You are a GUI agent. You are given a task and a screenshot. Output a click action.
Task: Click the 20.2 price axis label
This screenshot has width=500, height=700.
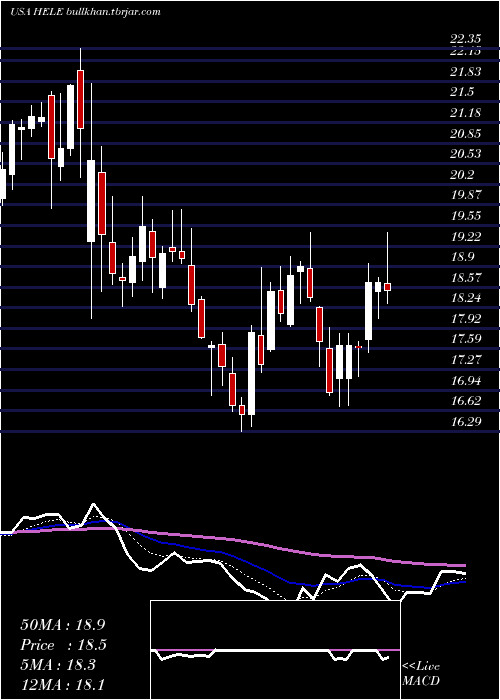pyautogui.click(x=462, y=174)
